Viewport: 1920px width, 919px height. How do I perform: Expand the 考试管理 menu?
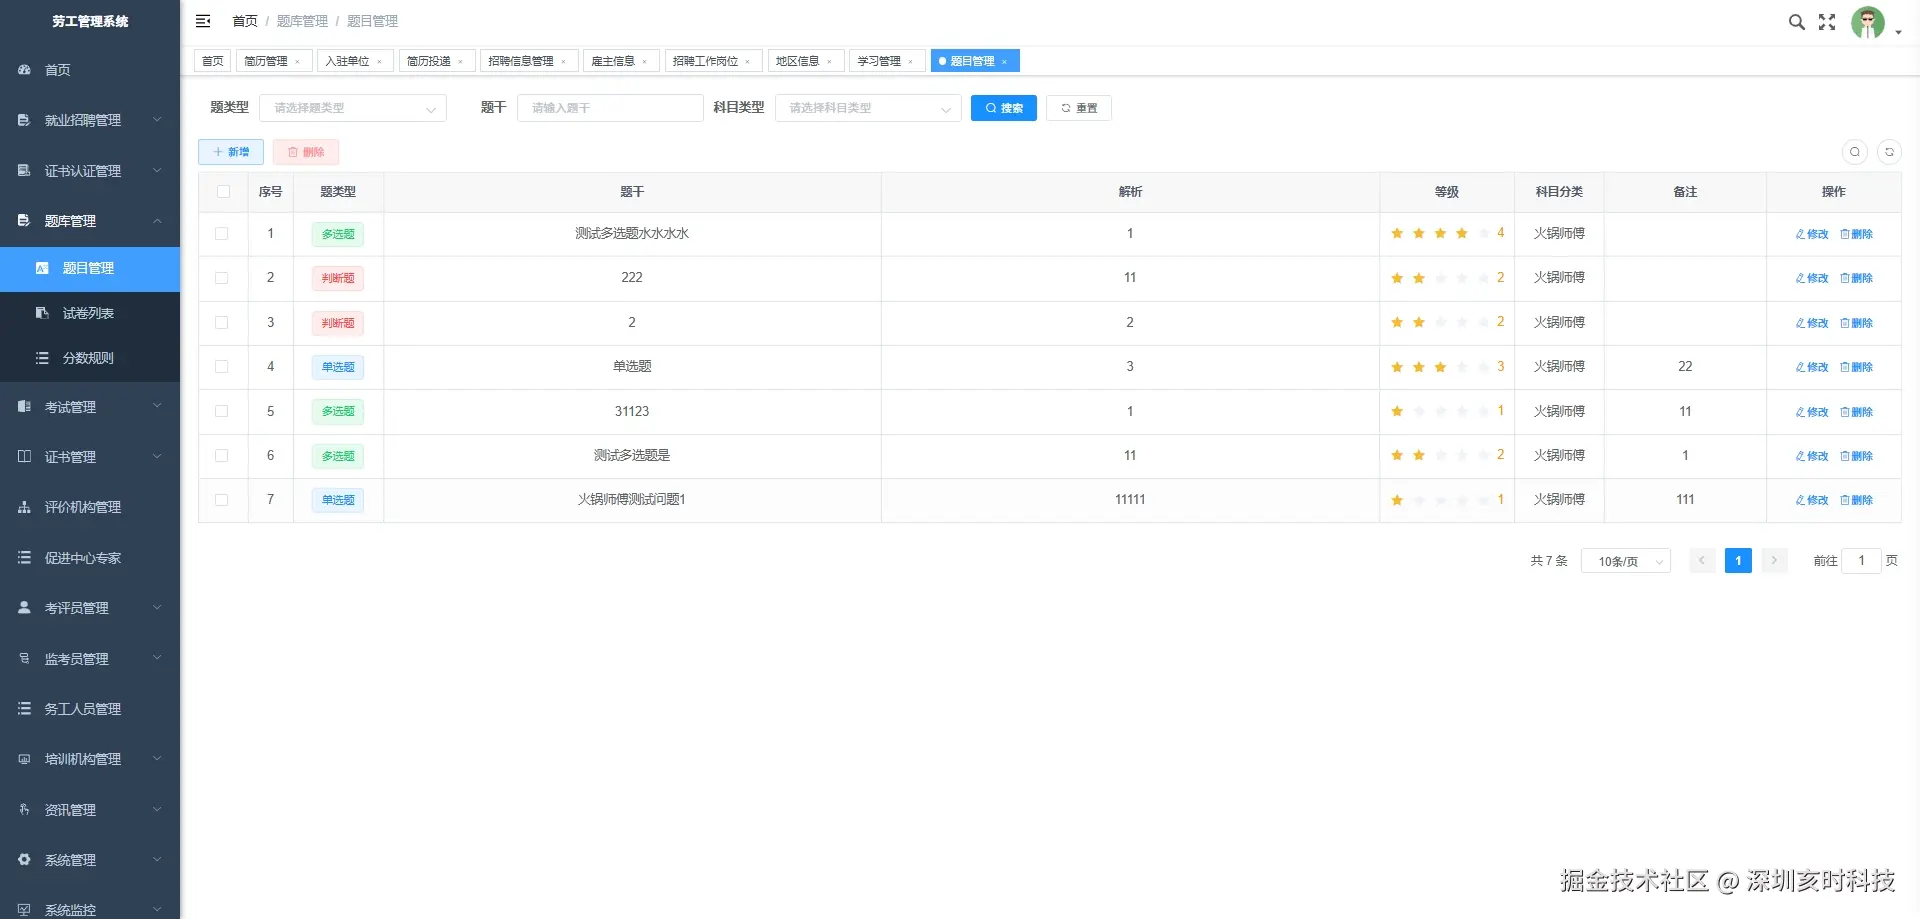(x=157, y=407)
